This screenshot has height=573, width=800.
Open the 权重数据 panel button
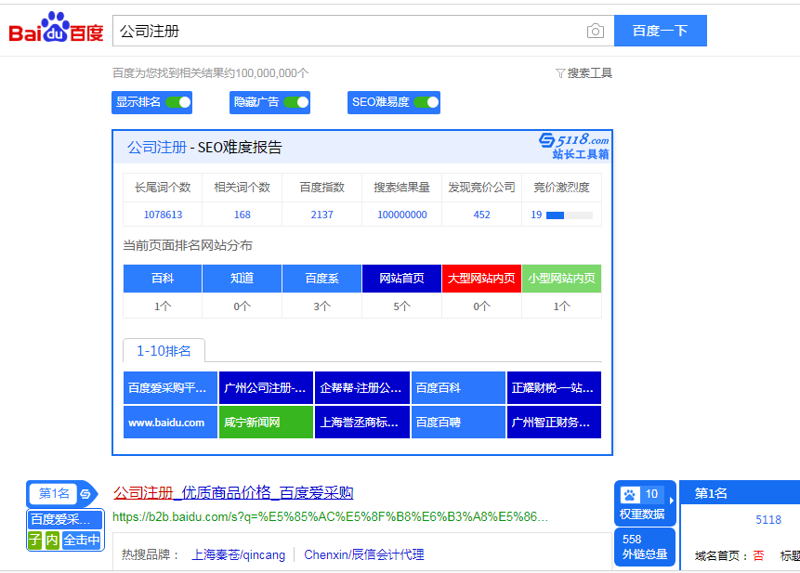tap(644, 504)
